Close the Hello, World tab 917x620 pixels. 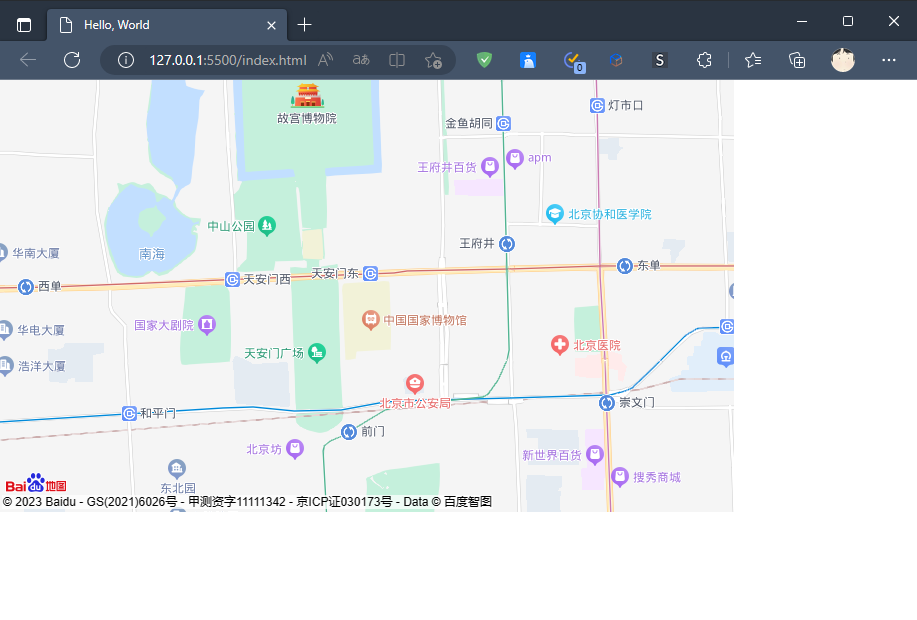tap(271, 25)
